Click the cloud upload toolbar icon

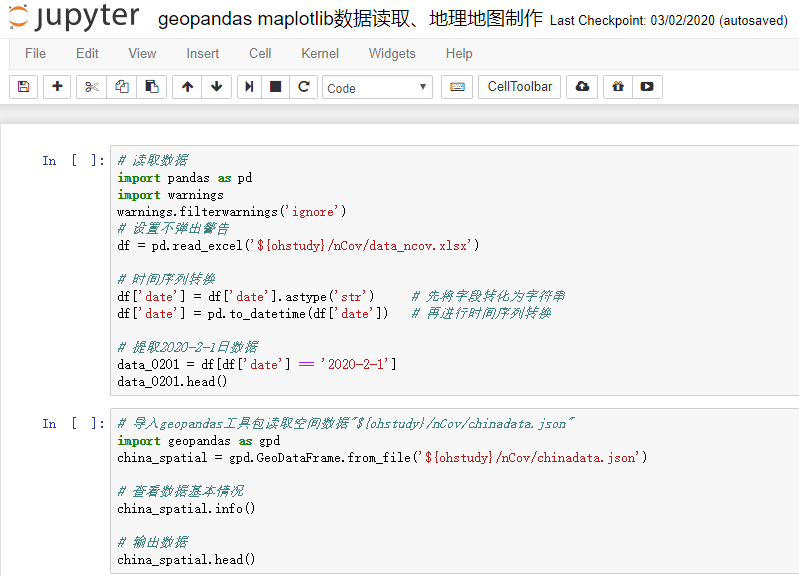pos(582,87)
